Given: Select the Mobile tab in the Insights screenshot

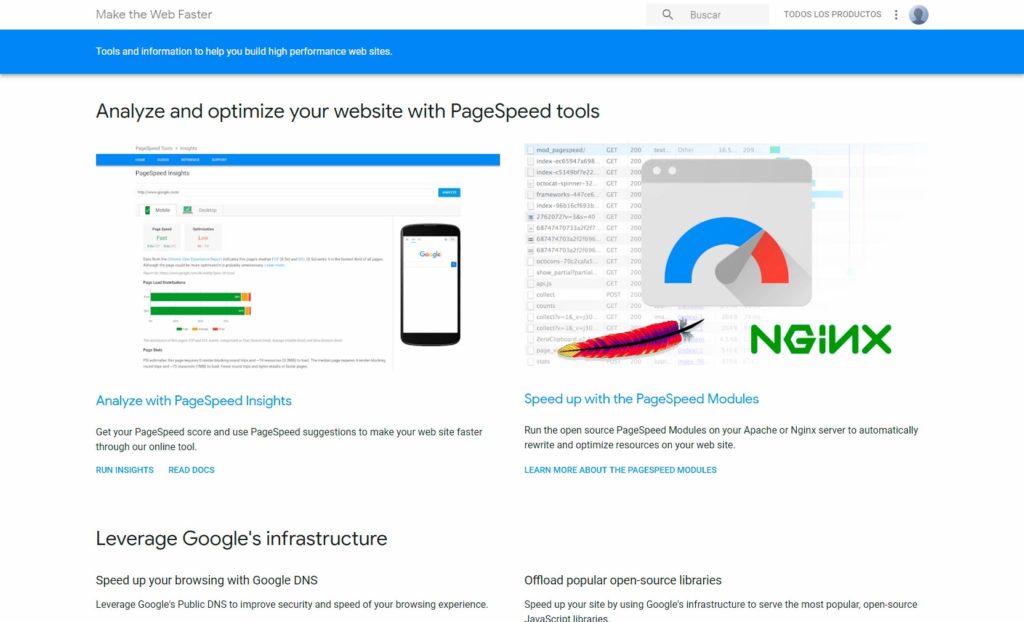Looking at the screenshot, I should click(x=160, y=211).
